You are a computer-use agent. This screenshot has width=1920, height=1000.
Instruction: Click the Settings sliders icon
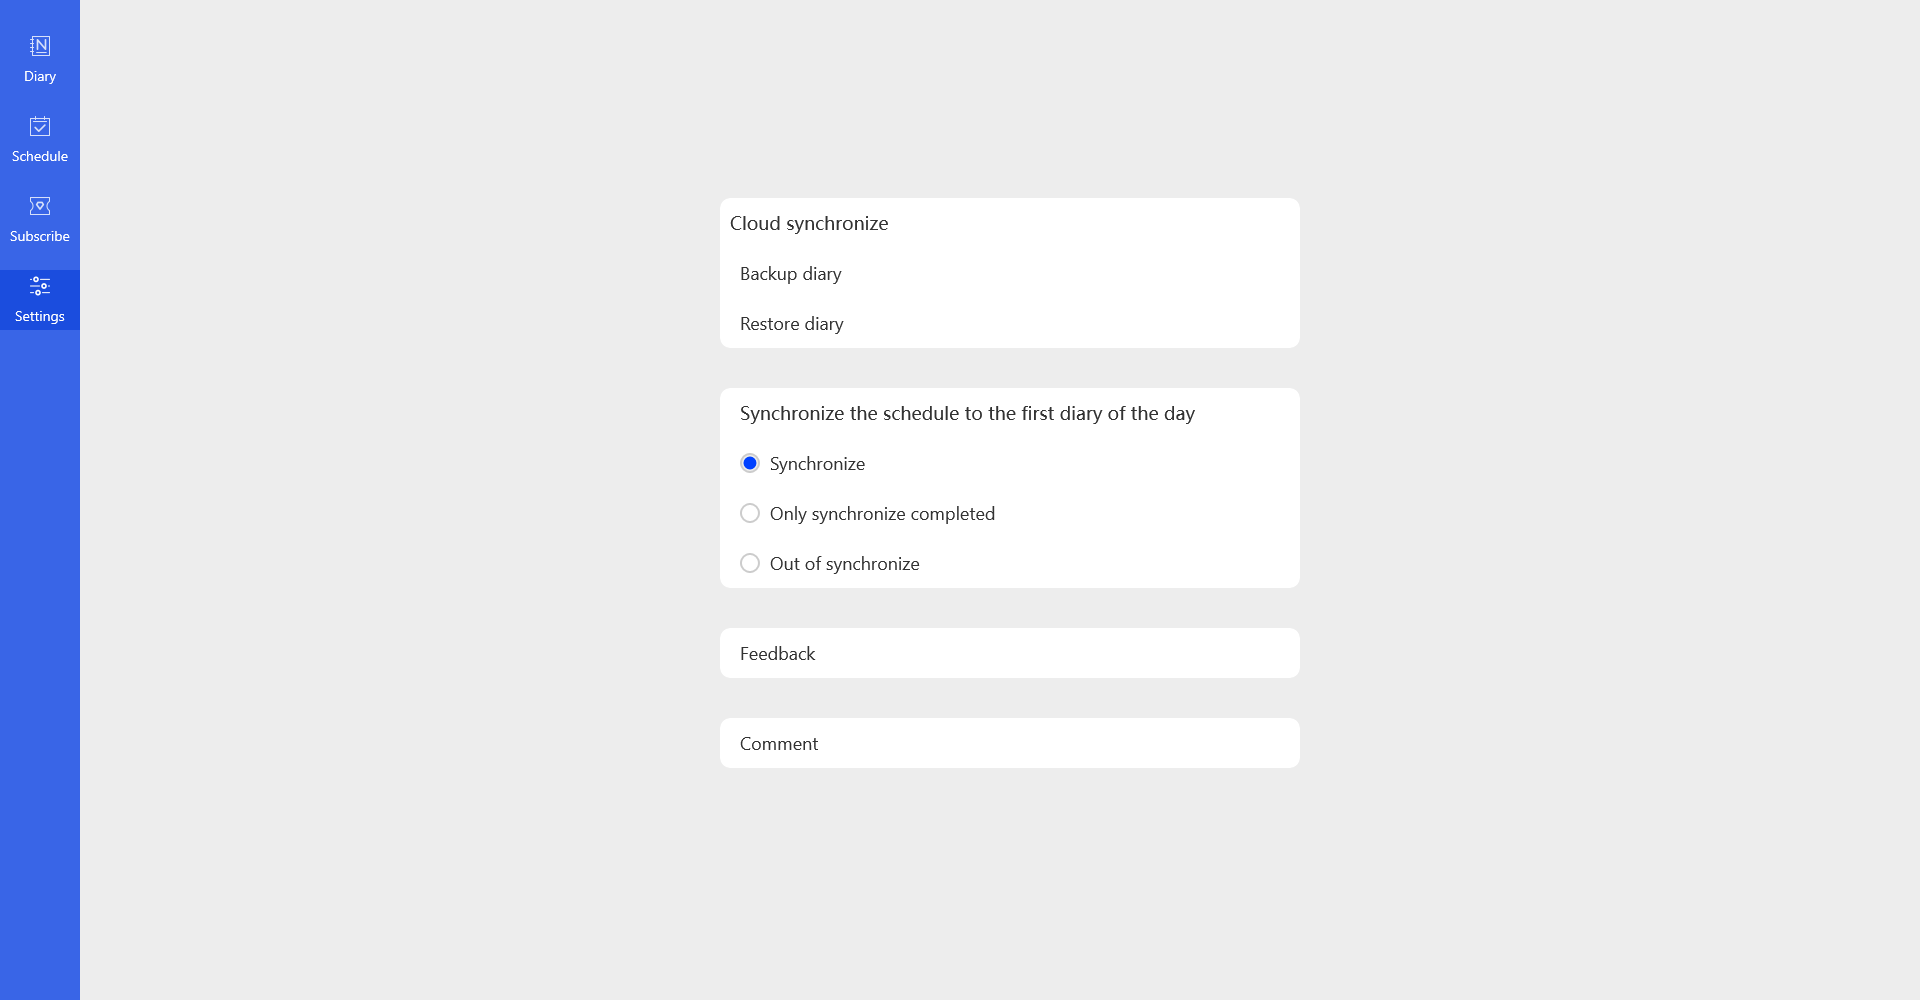tap(40, 286)
